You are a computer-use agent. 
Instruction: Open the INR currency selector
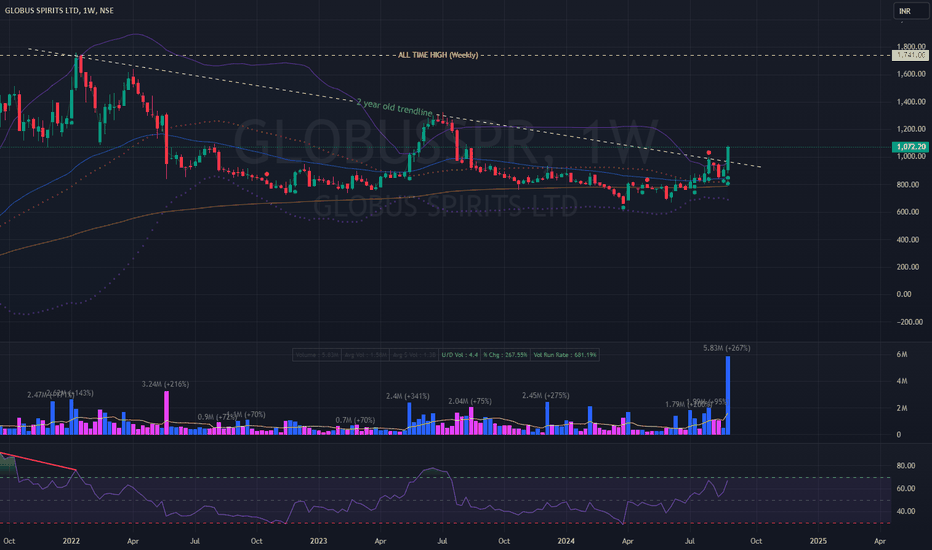click(910, 11)
